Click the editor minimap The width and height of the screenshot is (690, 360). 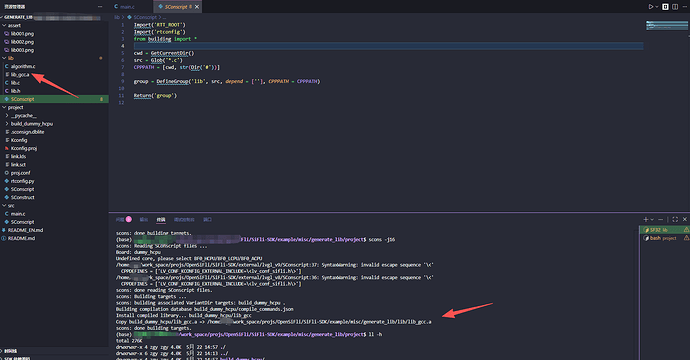[x=666, y=26]
